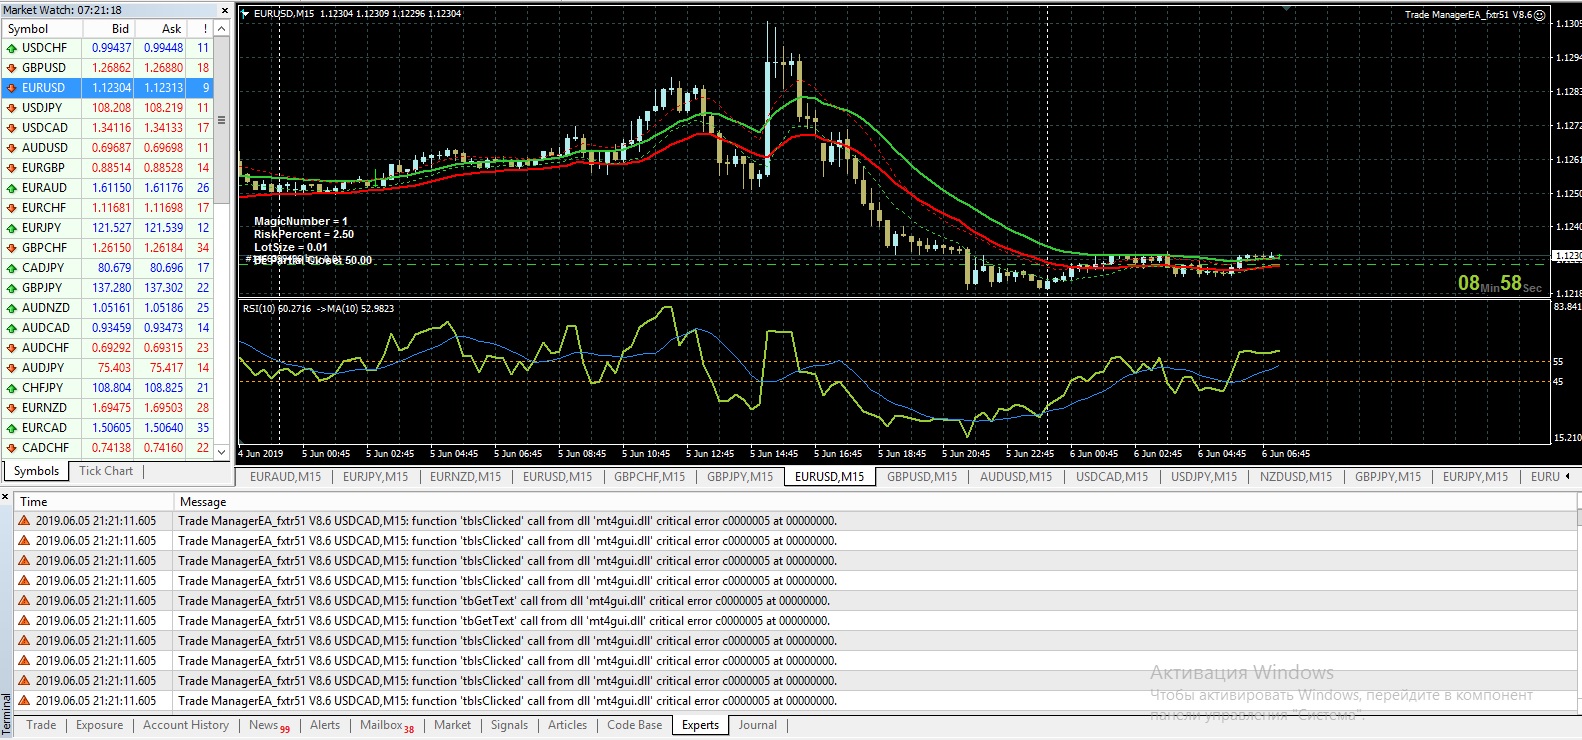Switch to the Tick Chart tab
The width and height of the screenshot is (1582, 740).
(106, 471)
